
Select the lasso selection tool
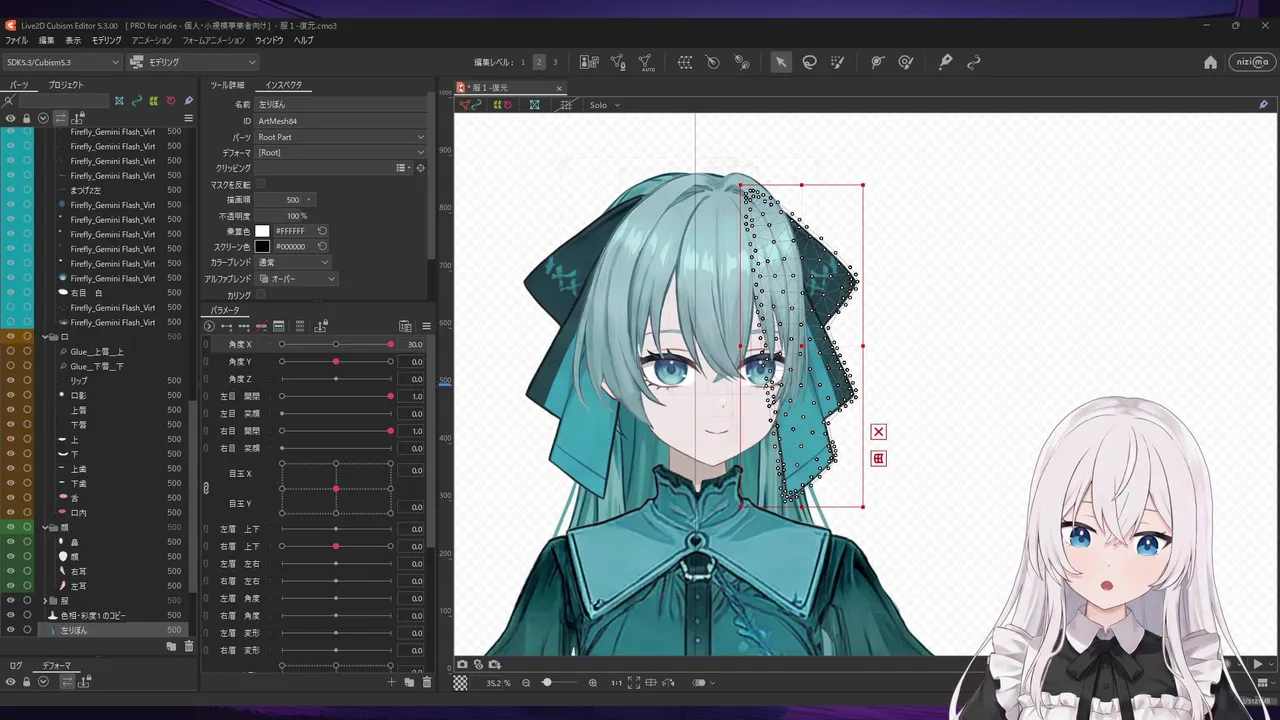[x=809, y=62]
